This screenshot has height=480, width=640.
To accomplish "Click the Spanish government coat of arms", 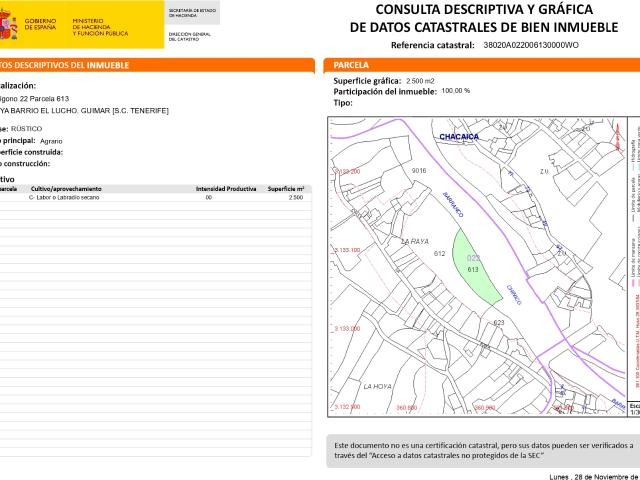I will click(x=8, y=27).
